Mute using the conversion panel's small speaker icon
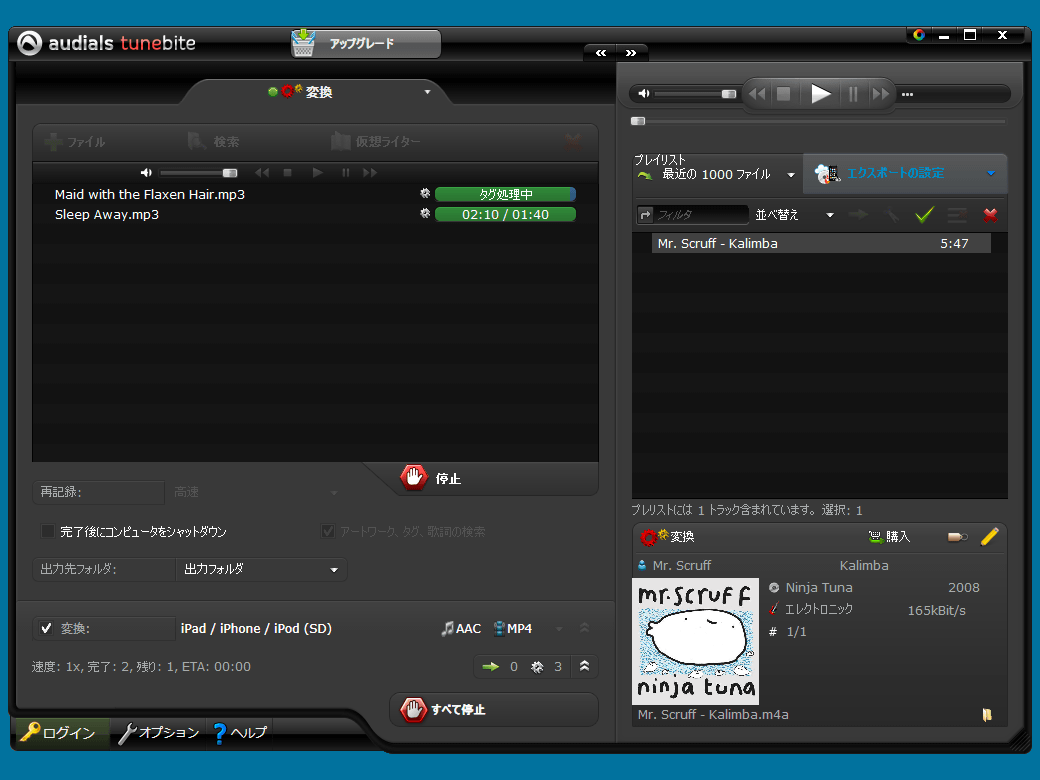This screenshot has width=1040, height=780. coord(146,172)
